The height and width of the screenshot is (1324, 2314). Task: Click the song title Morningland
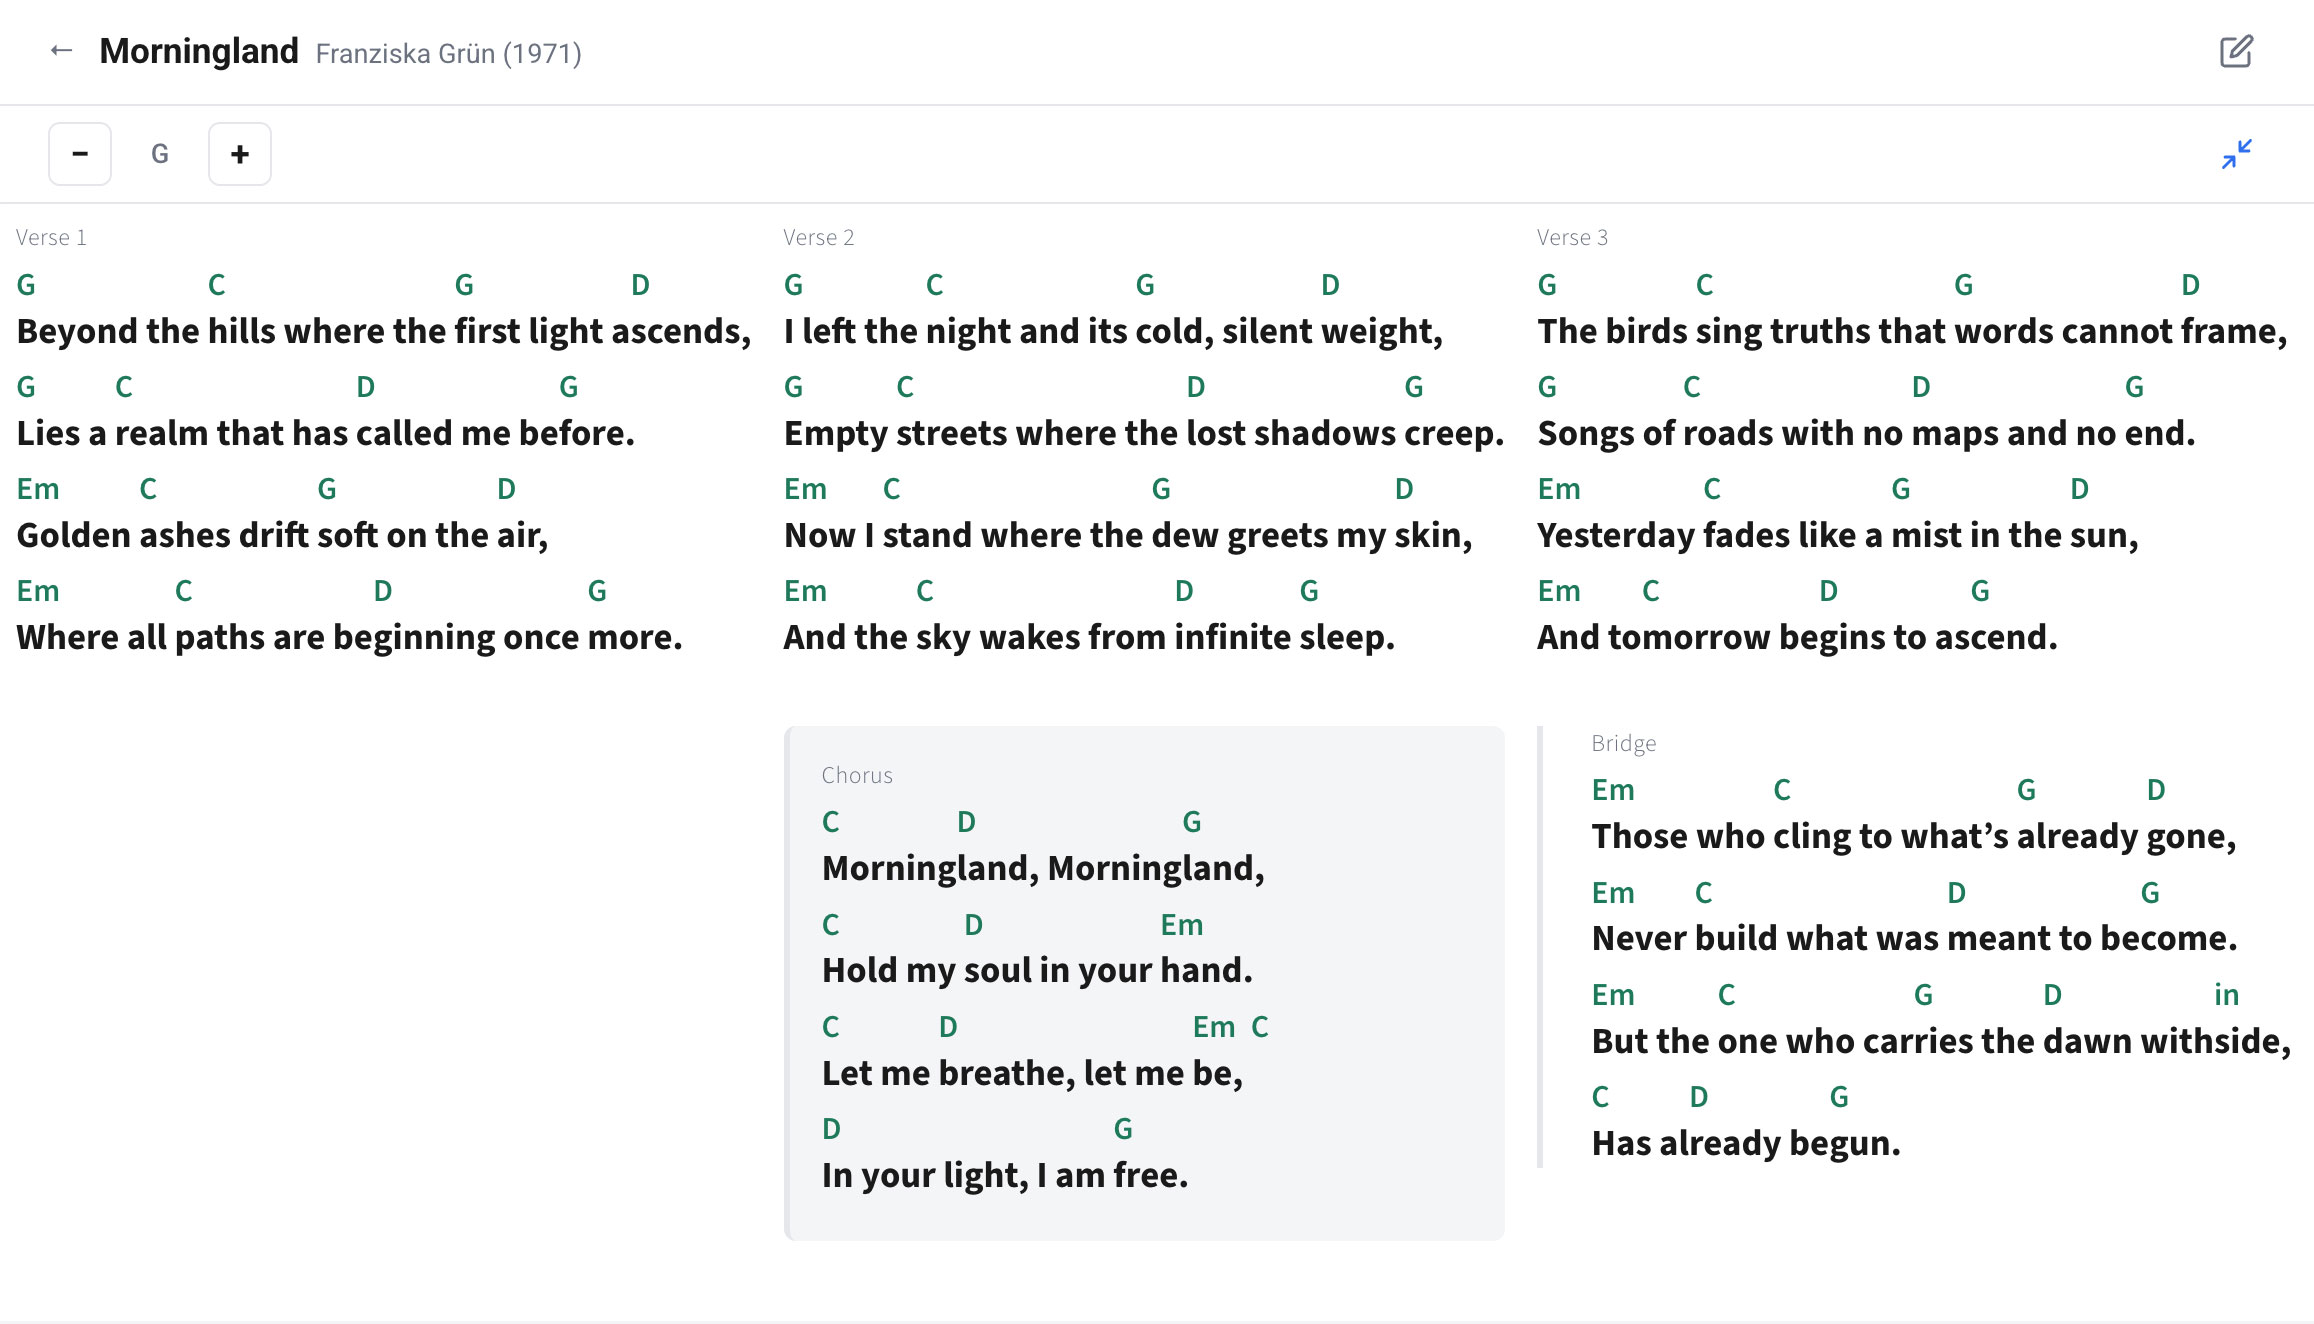199,50
